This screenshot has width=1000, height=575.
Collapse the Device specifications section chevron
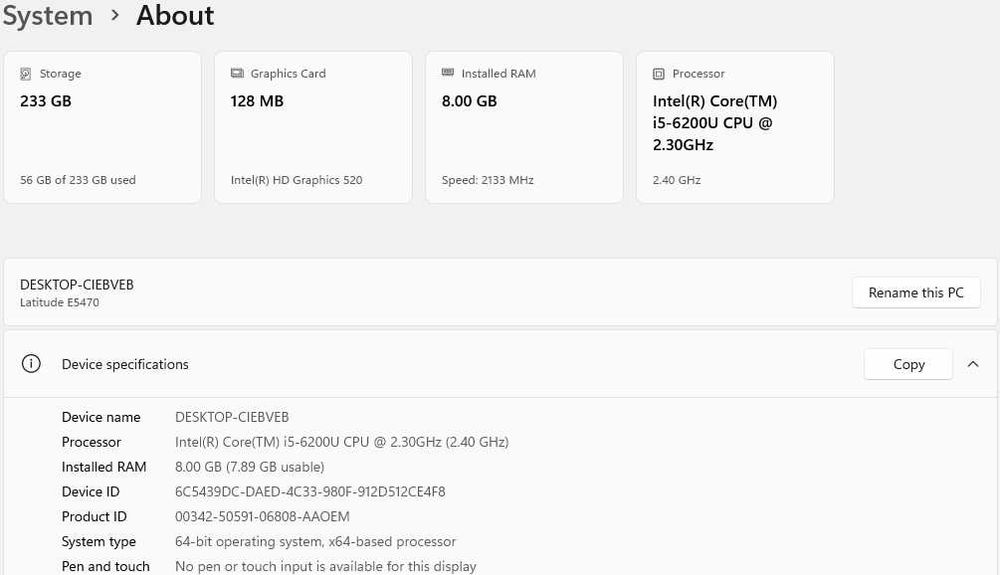point(973,365)
